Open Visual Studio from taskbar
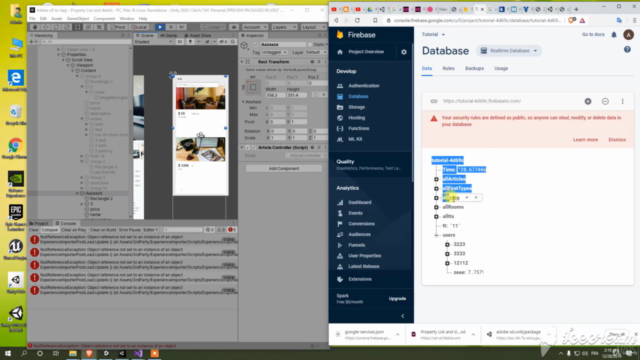Screen dimensions: 640x360 pos(138,353)
